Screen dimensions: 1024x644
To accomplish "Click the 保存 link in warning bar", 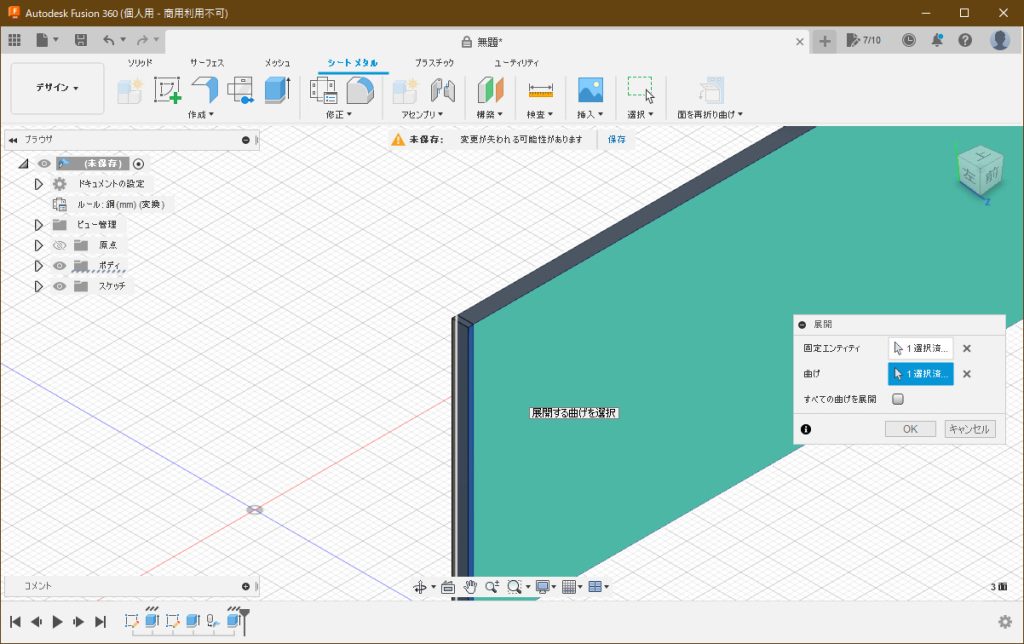I will [616, 139].
